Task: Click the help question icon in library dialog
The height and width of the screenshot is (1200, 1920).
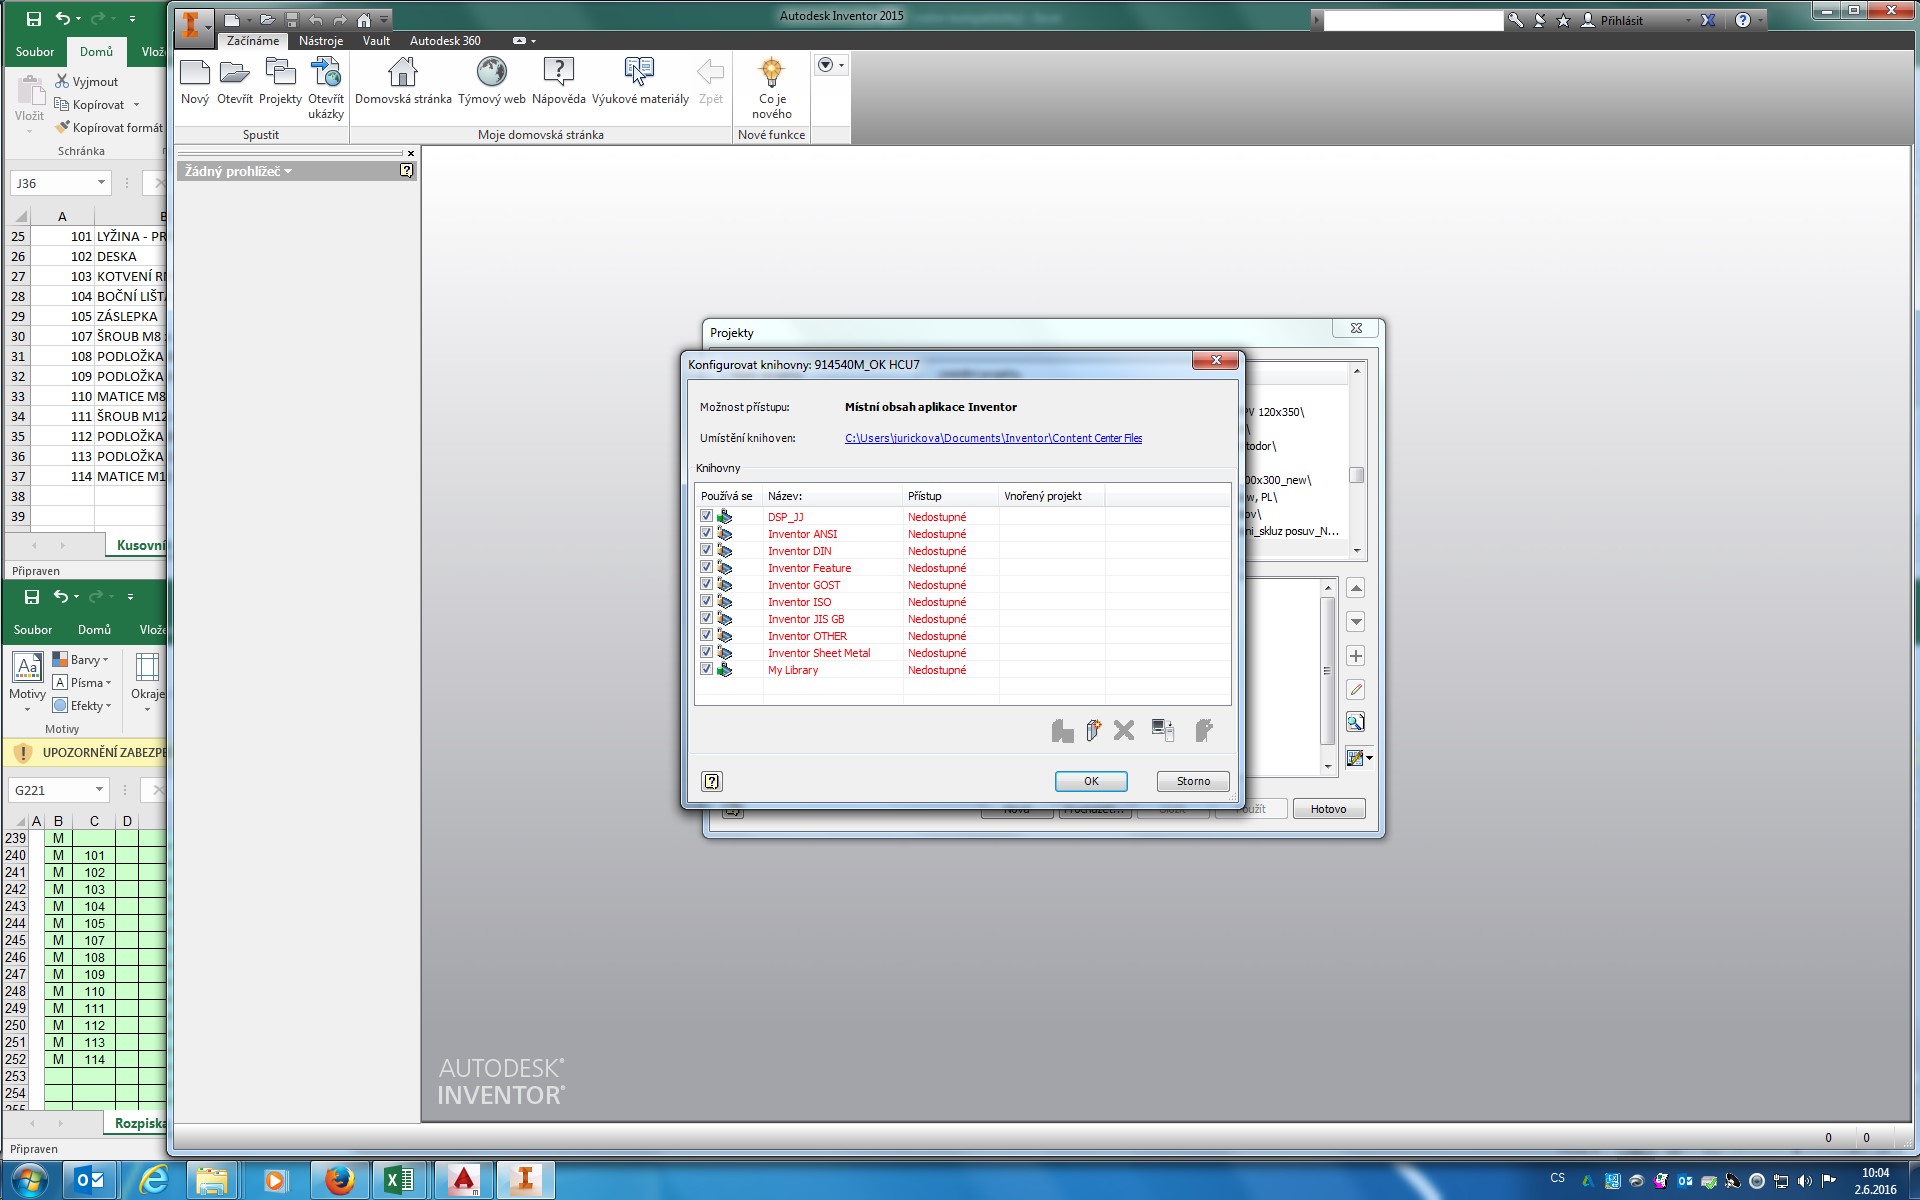Action: (712, 782)
